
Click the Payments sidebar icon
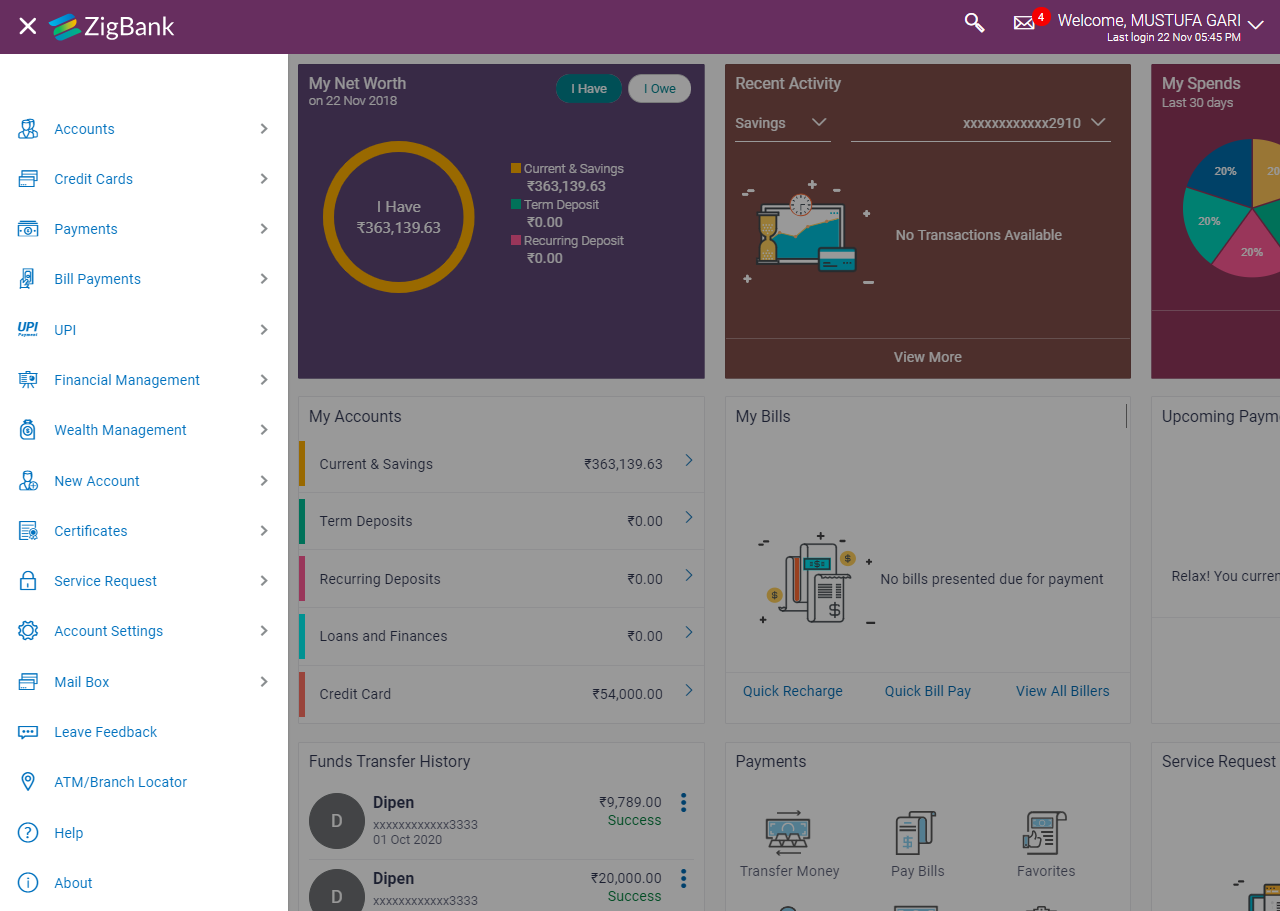(28, 229)
